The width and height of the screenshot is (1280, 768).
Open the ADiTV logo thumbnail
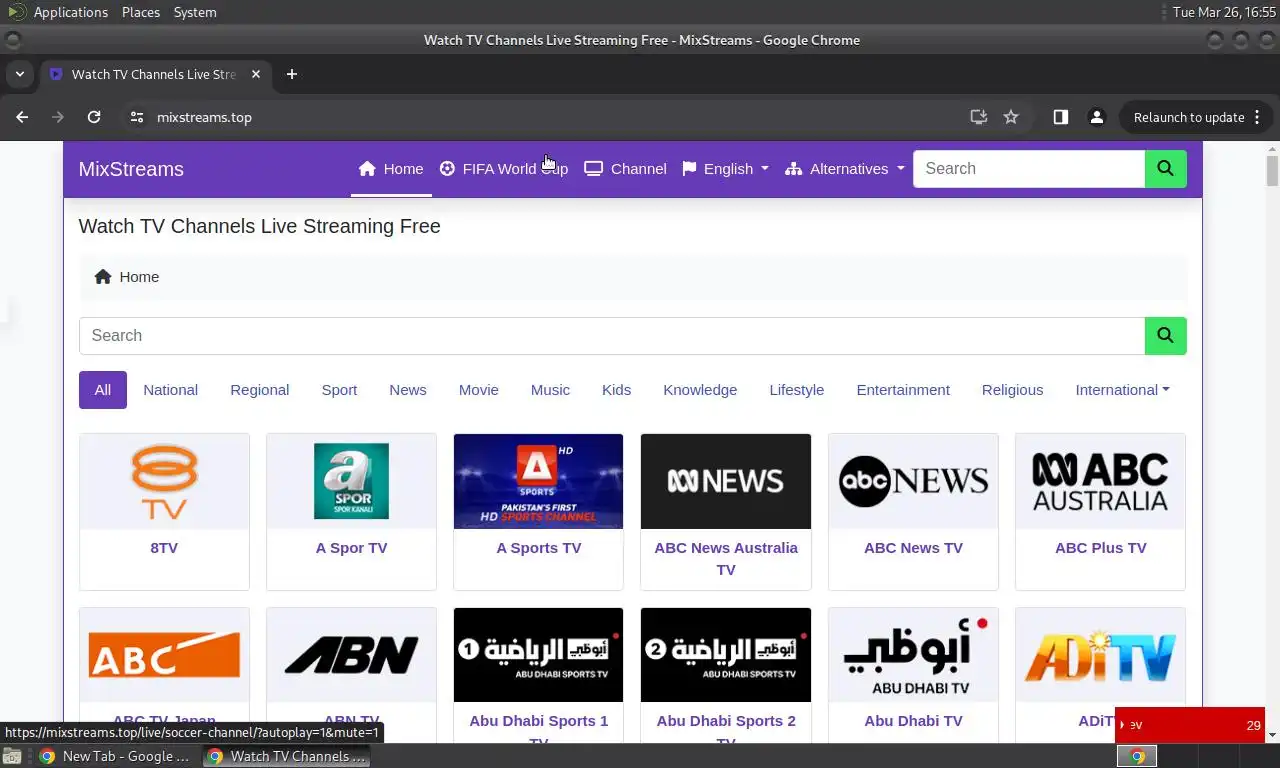coord(1100,655)
